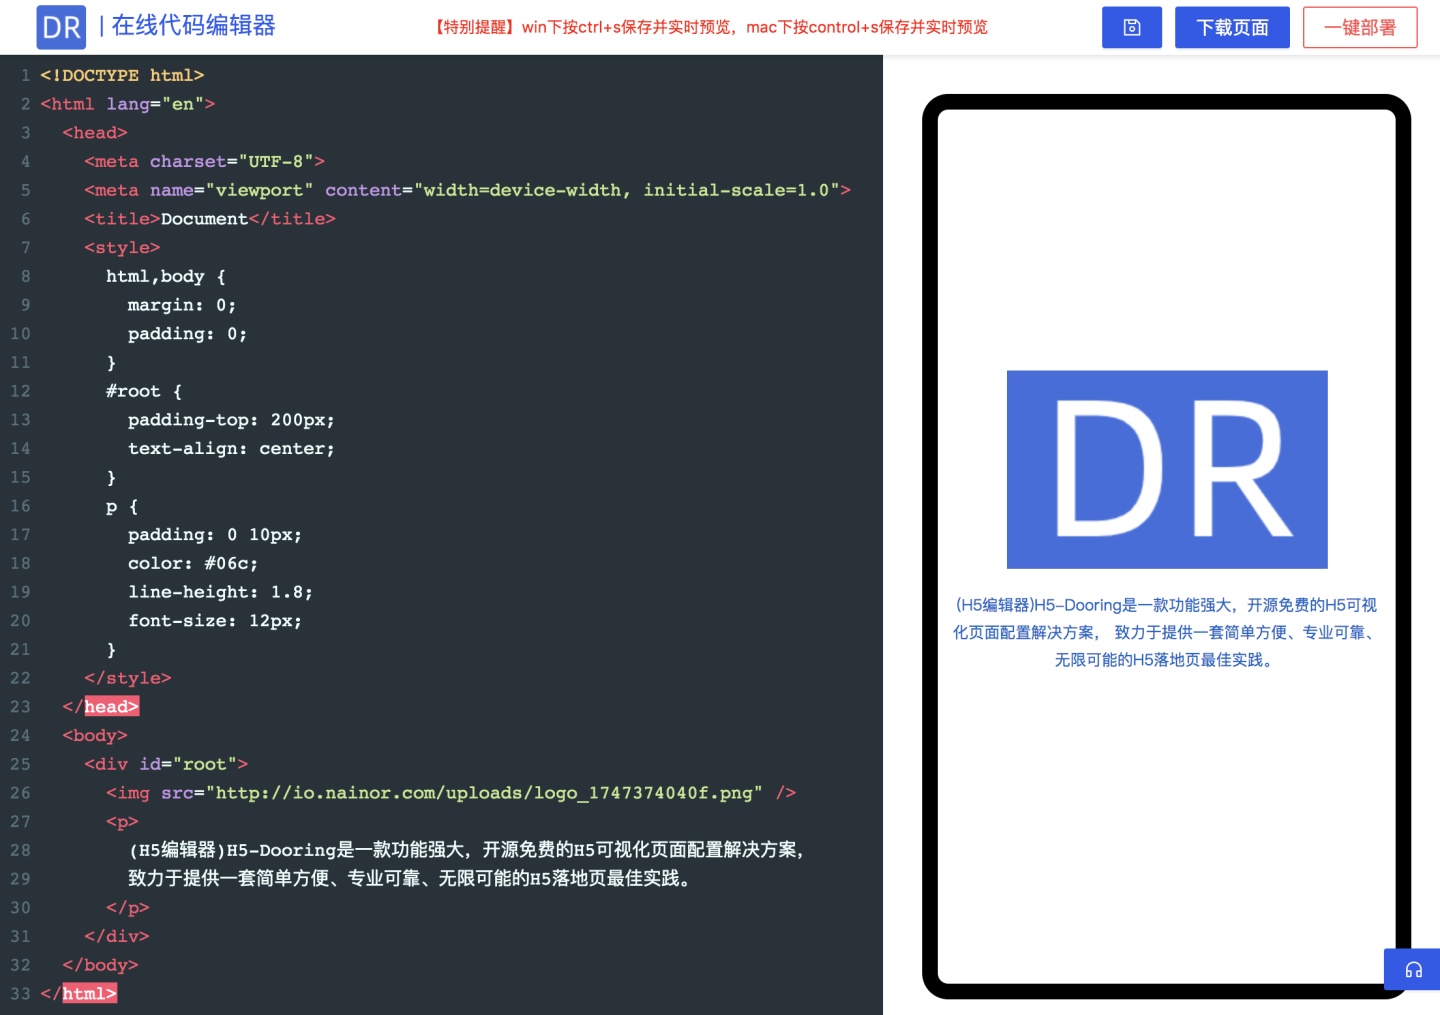This screenshot has height=1015, width=1440.
Task: Click the div id="root" code line
Action: click(x=166, y=764)
